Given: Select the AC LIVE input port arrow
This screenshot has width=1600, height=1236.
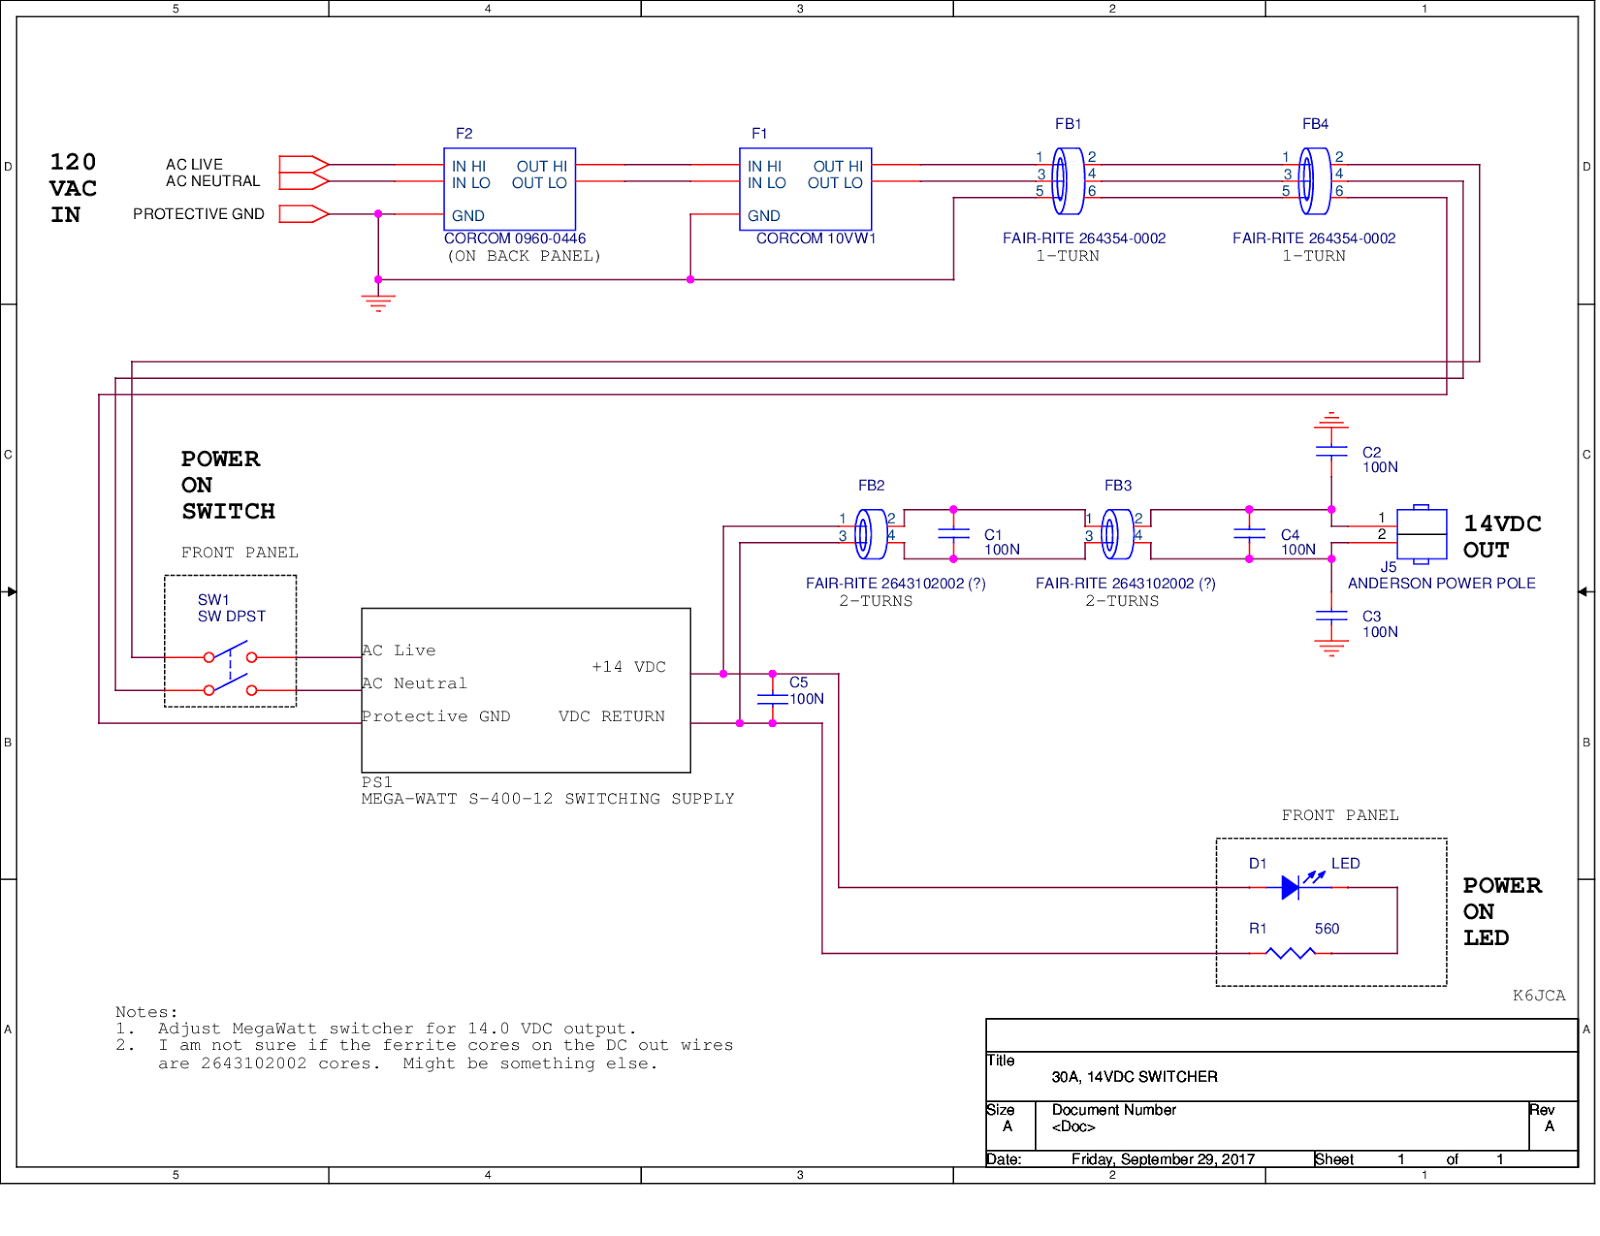Looking at the screenshot, I should (x=304, y=164).
